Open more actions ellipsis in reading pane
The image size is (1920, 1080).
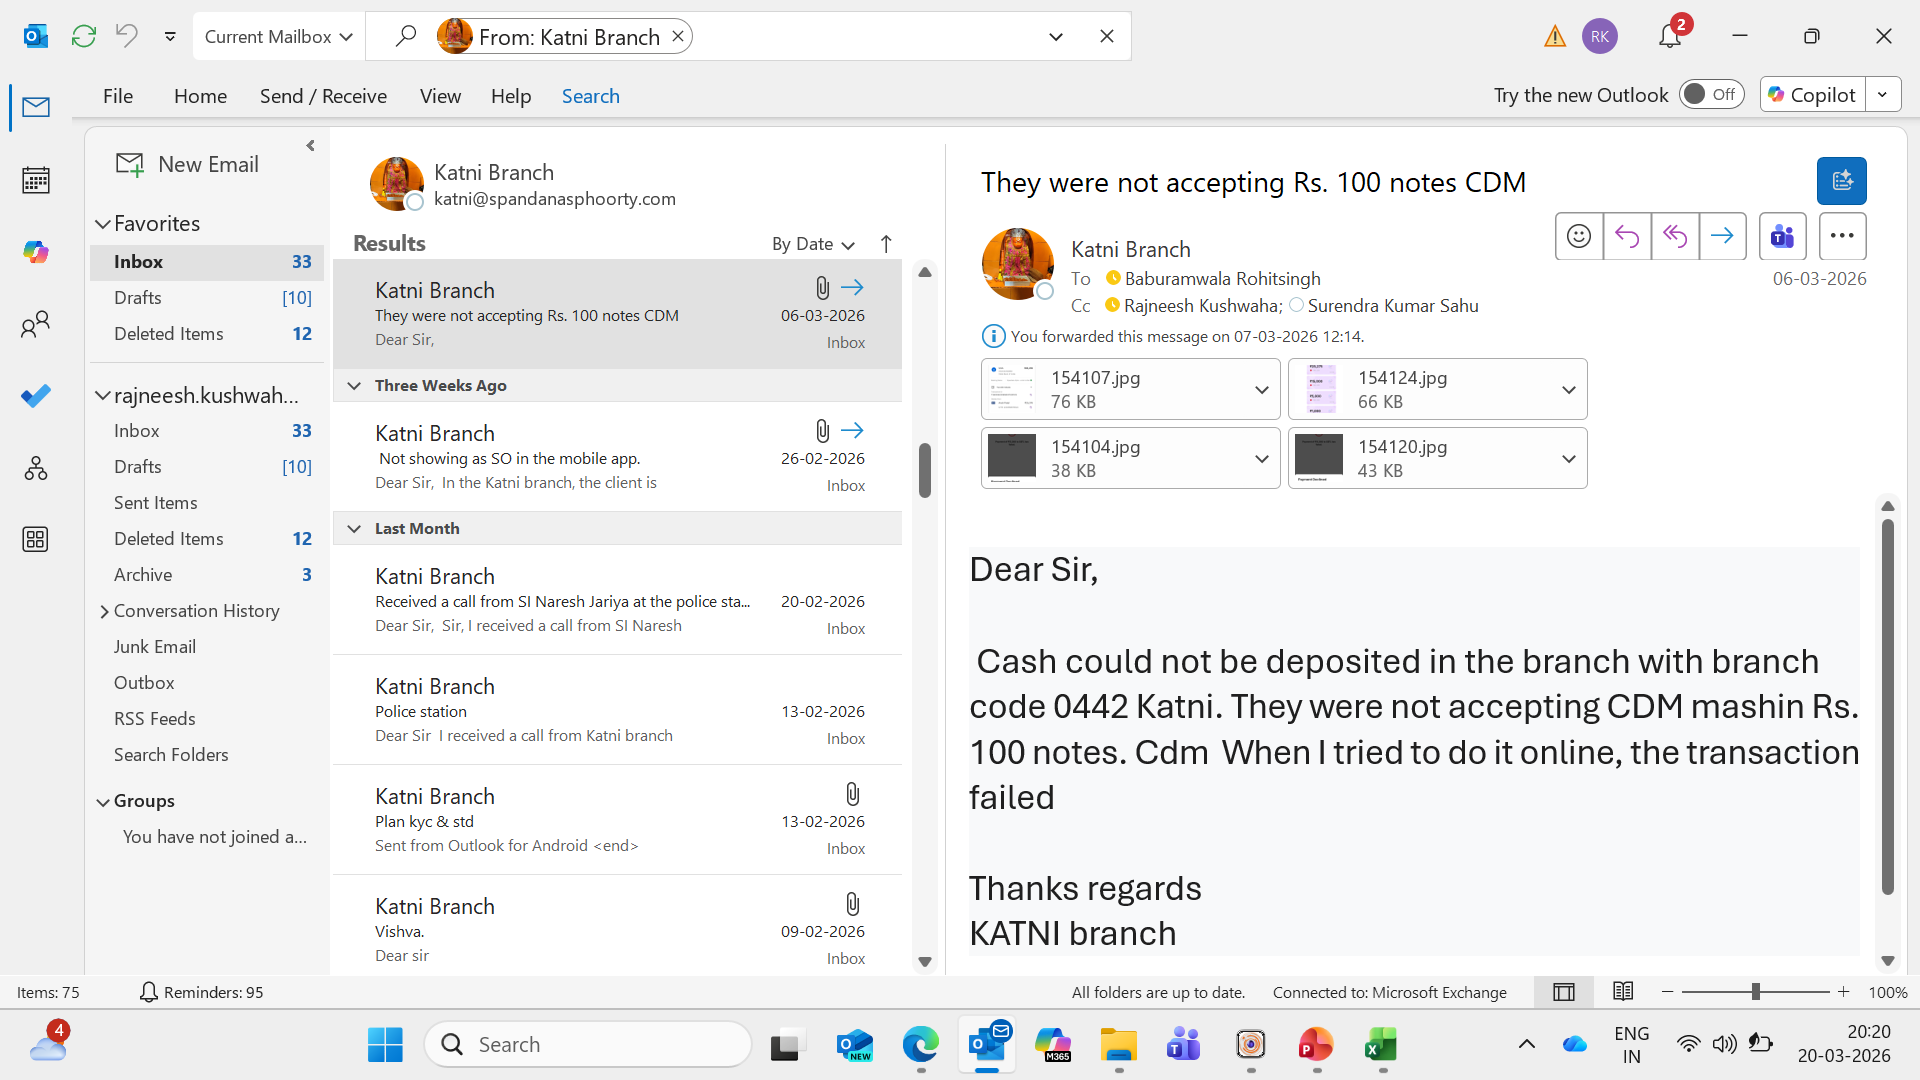tap(1842, 237)
